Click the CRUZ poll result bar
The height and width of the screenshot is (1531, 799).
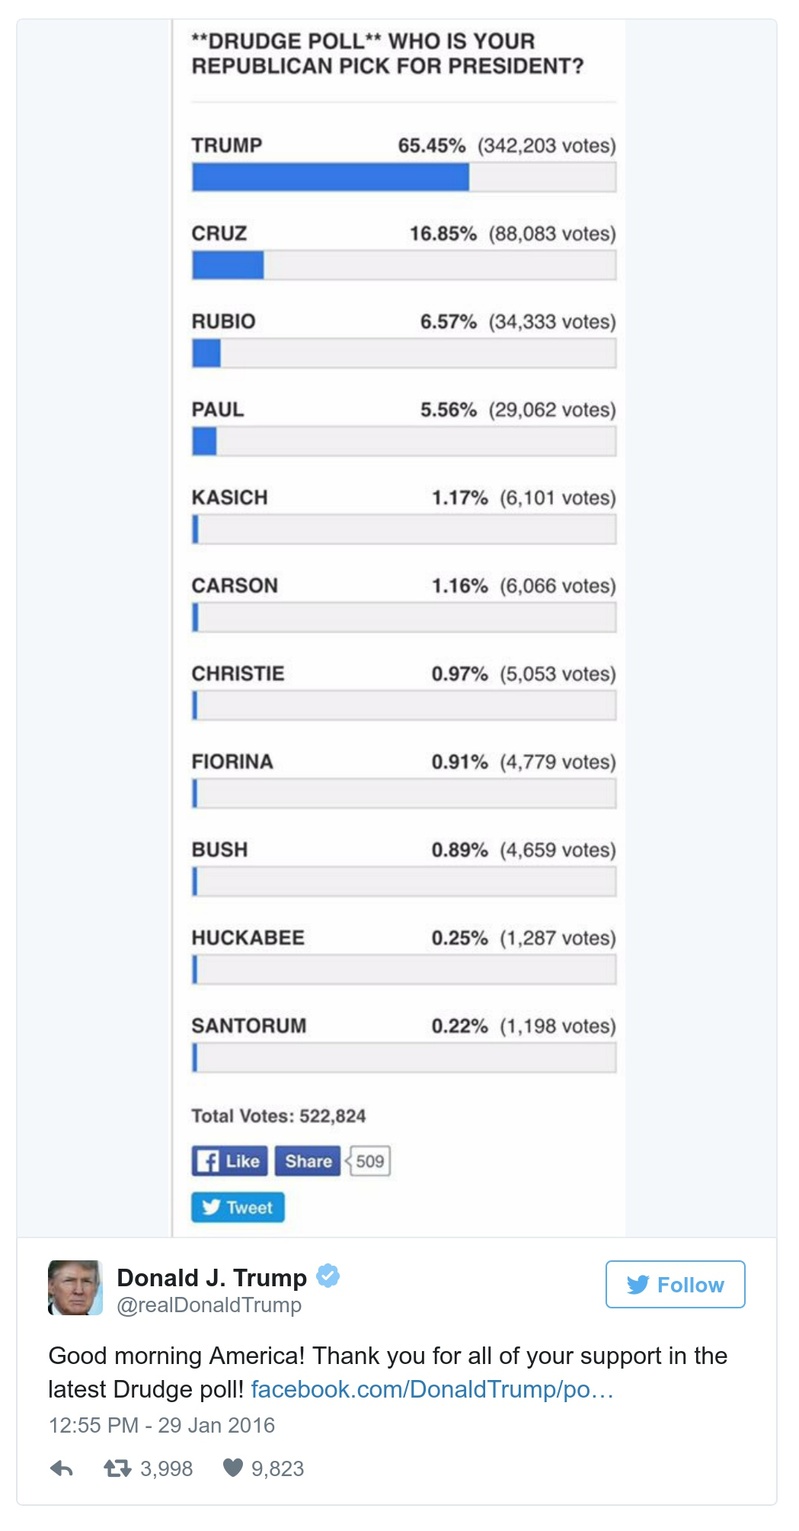click(x=403, y=265)
